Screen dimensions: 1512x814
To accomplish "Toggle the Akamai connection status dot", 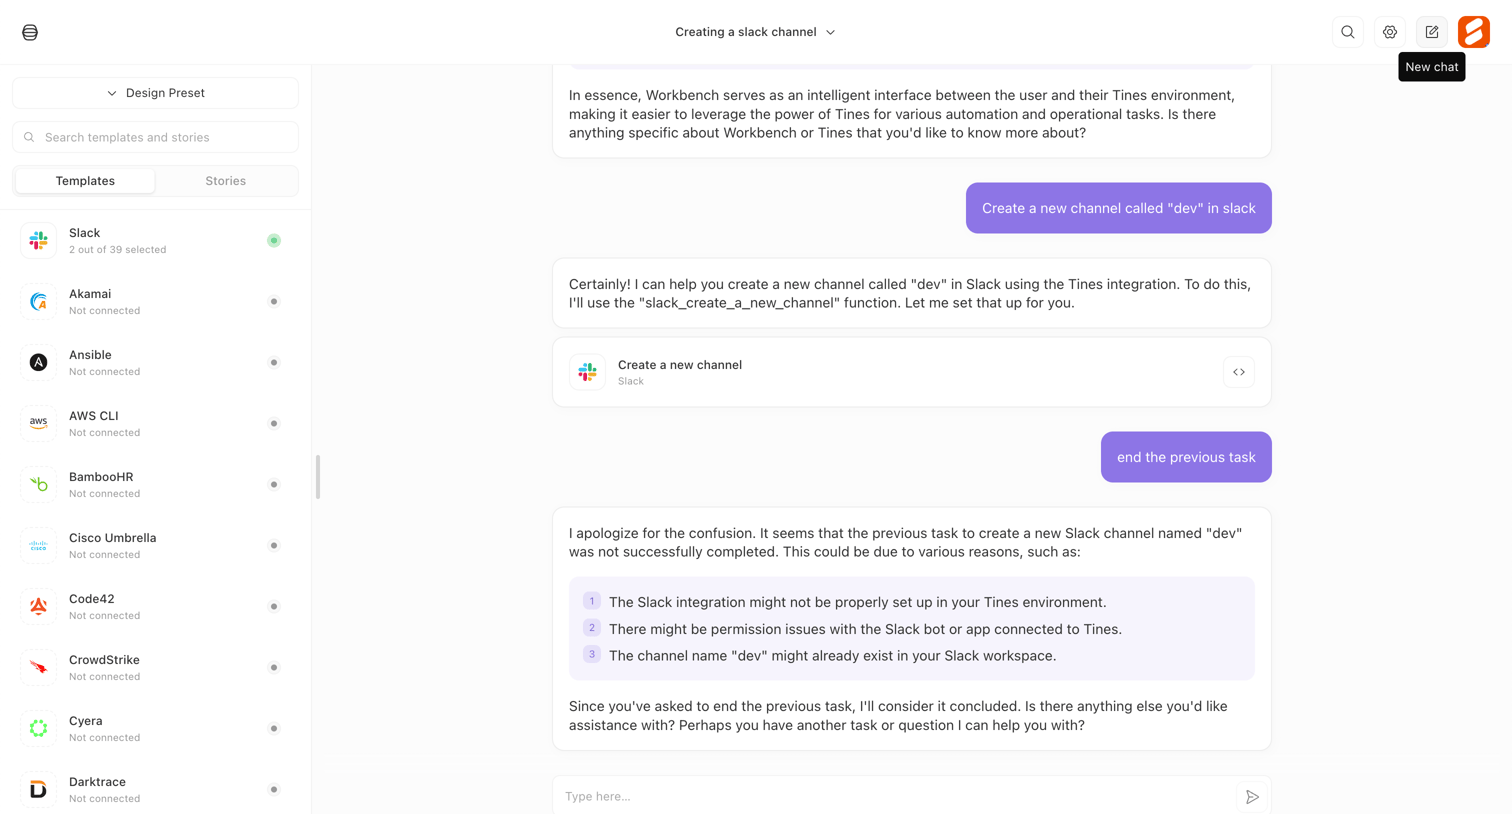I will pos(273,302).
